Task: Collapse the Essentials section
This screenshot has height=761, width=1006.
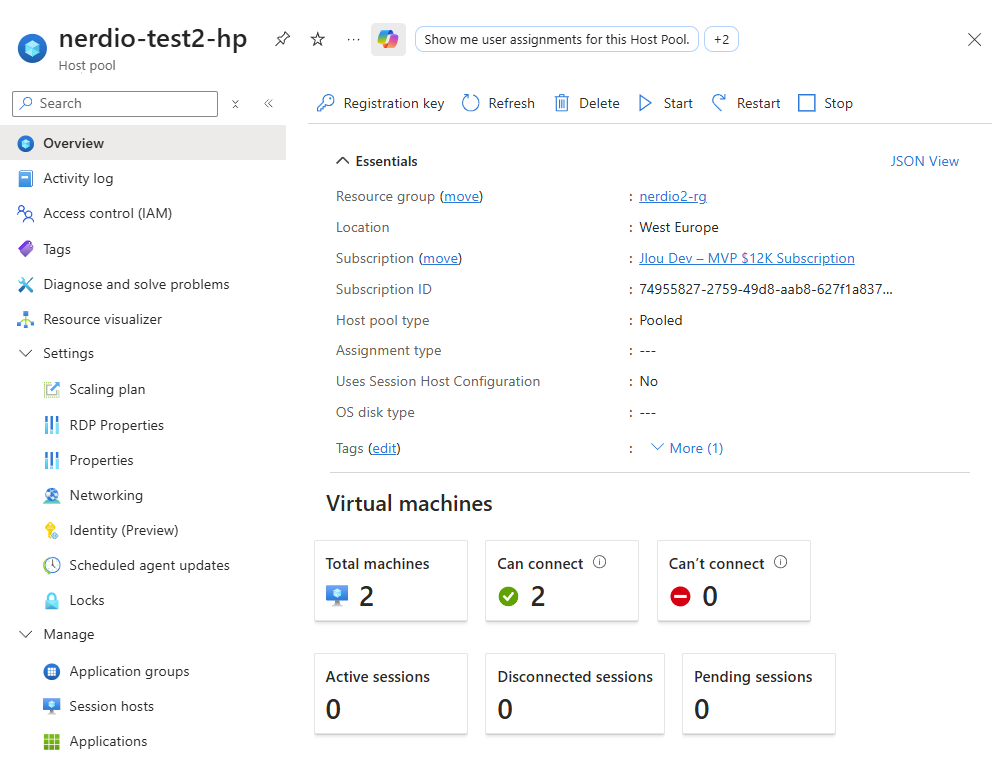Action: coord(343,161)
